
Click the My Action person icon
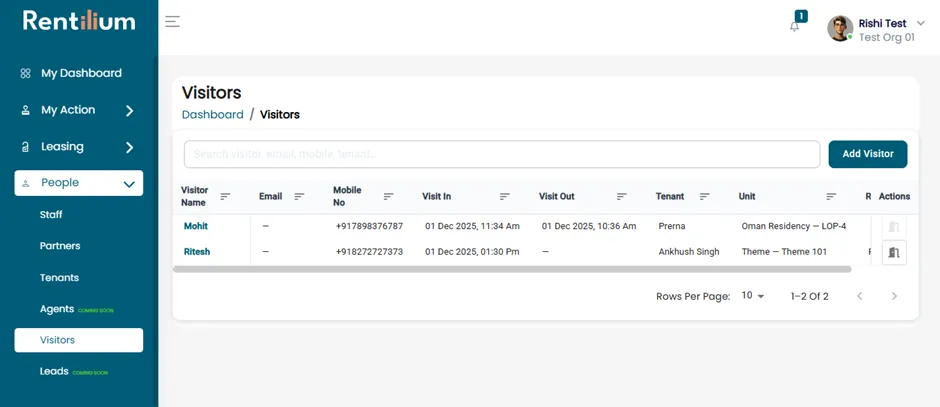25,110
